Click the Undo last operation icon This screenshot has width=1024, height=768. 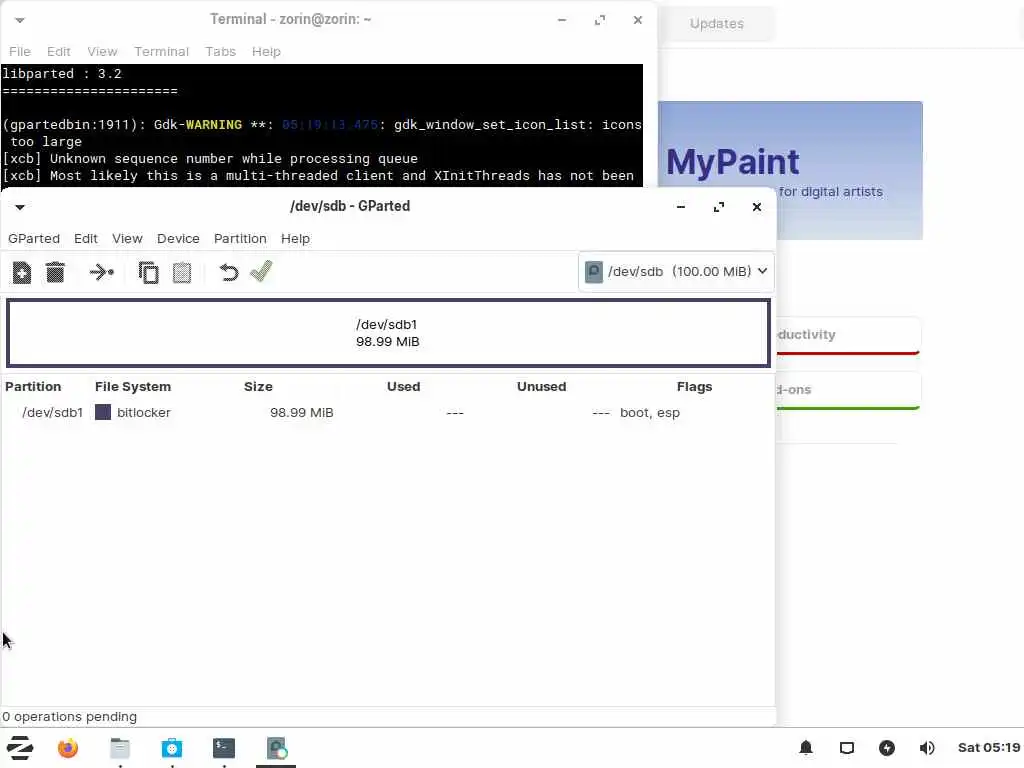point(229,272)
